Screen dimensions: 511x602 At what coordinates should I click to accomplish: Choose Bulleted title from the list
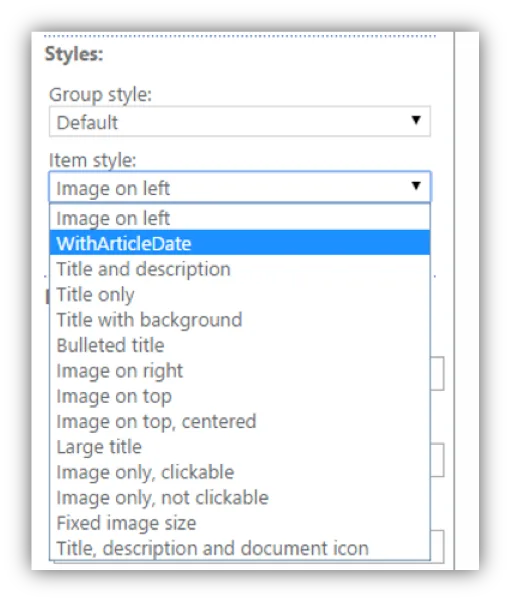coord(240,344)
